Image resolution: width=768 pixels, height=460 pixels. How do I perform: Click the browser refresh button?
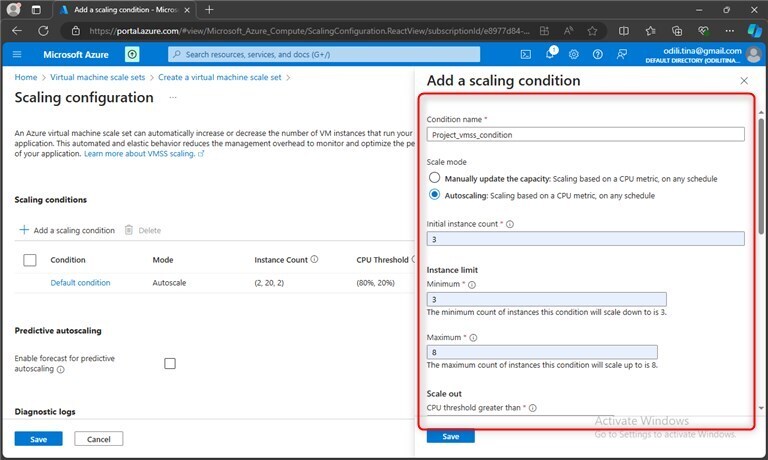(x=41, y=31)
